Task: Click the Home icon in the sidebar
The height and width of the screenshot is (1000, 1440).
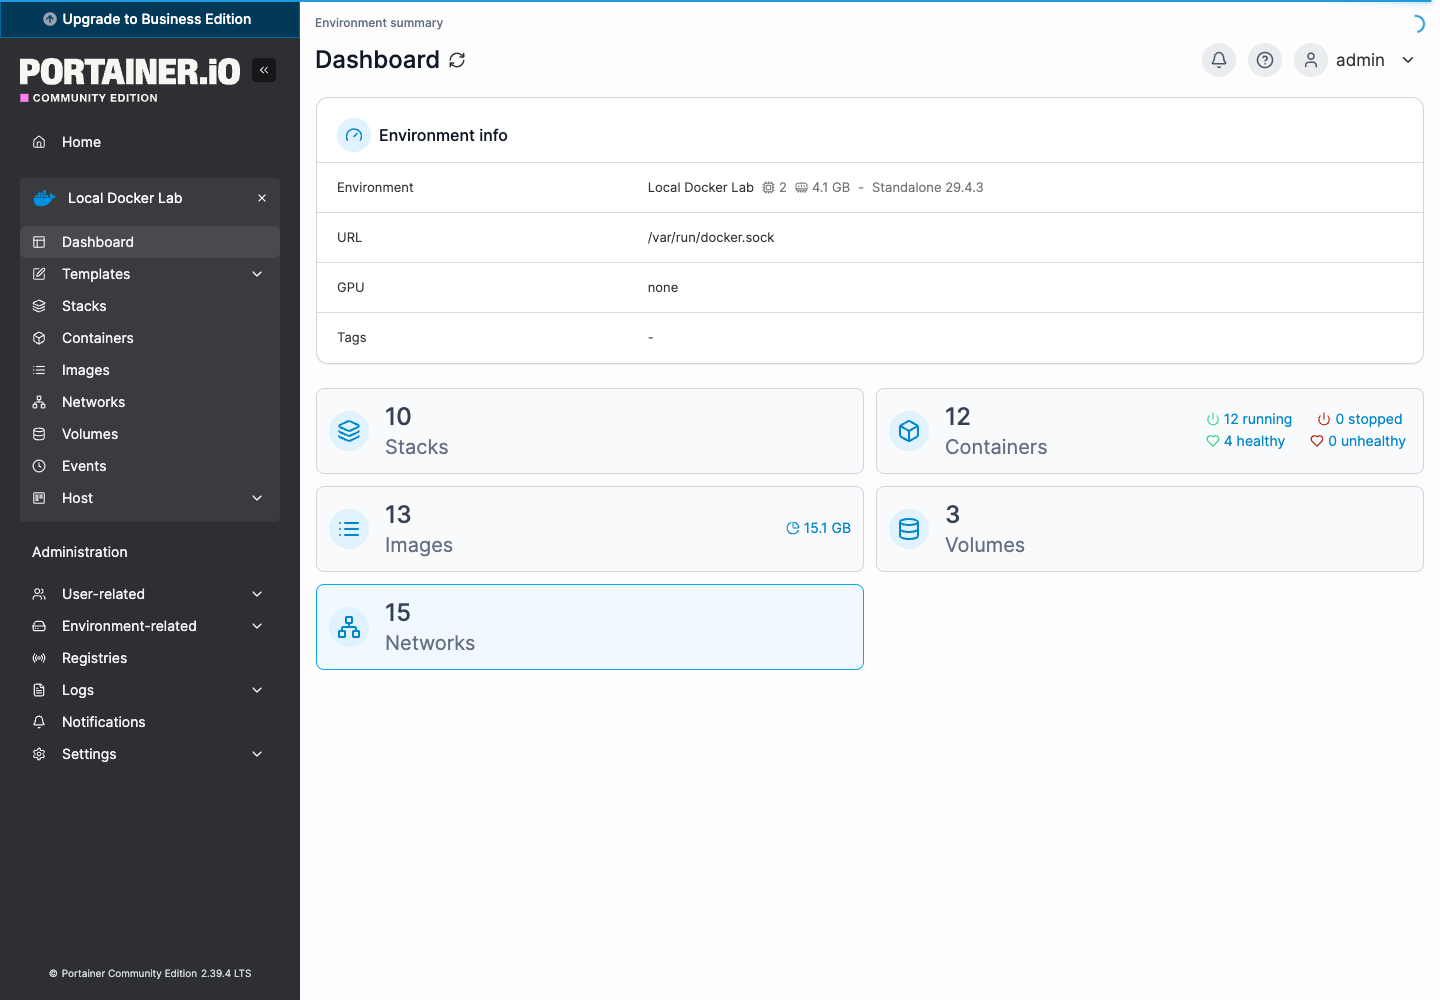Action: pos(39,142)
